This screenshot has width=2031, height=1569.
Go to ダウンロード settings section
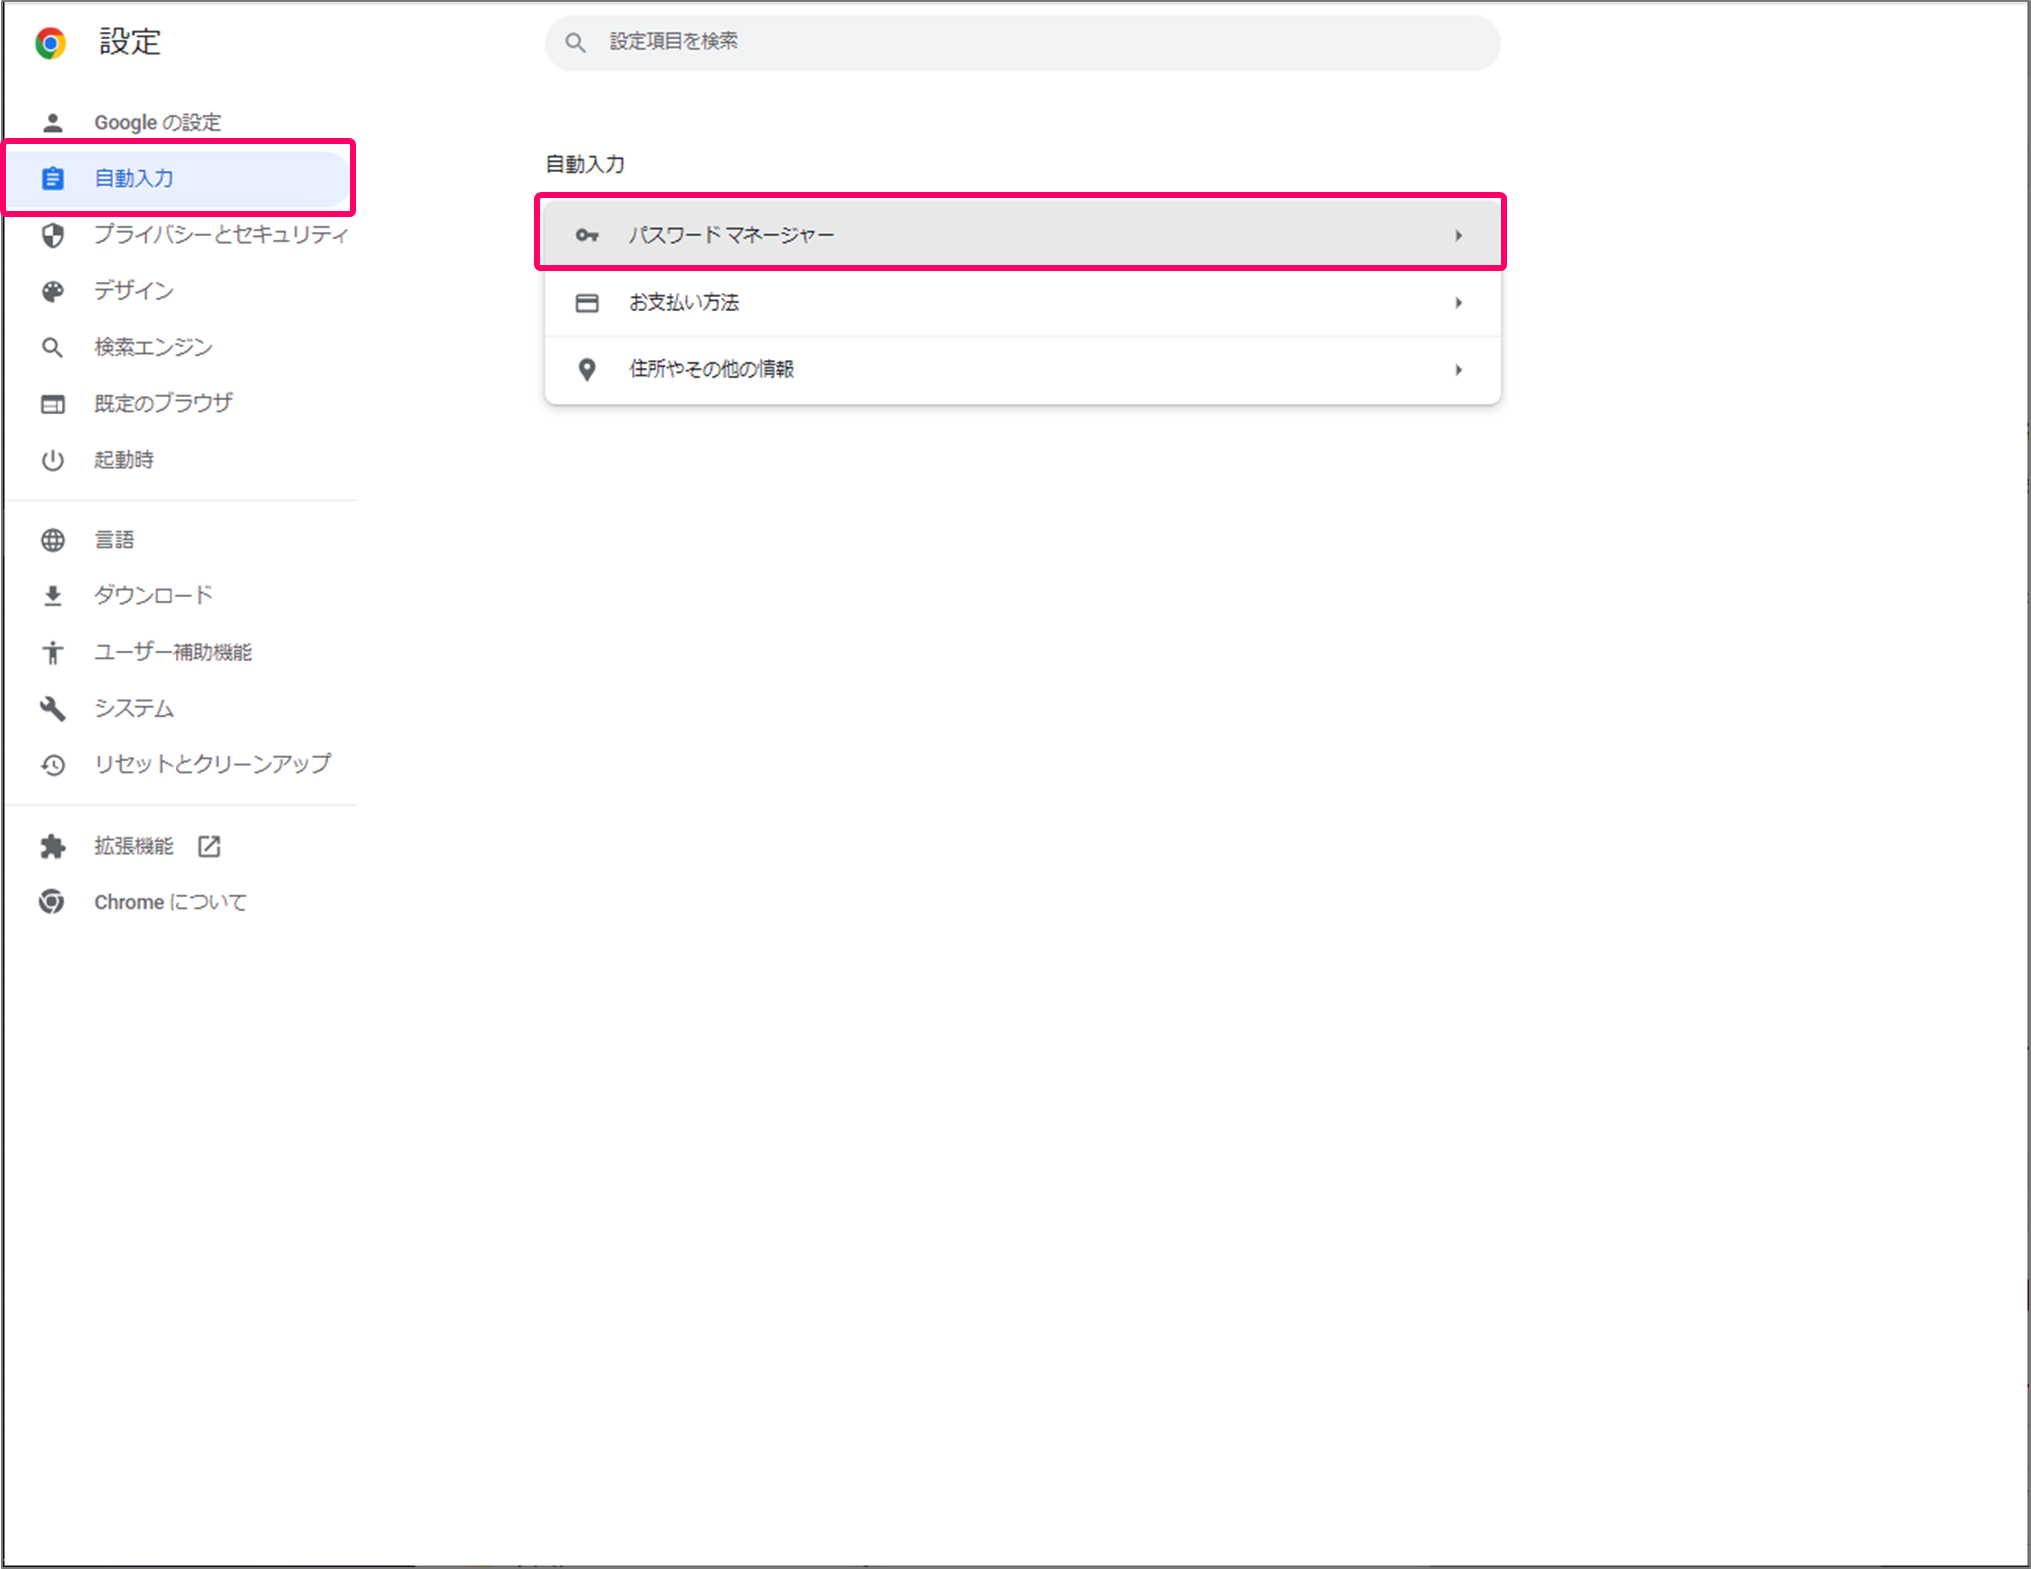point(153,596)
